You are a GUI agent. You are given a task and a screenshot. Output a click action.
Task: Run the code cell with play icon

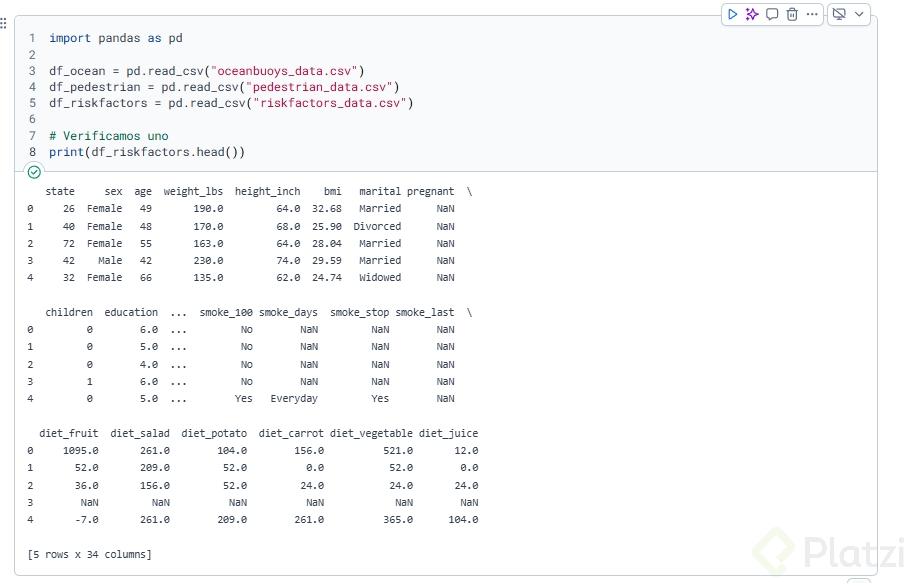point(733,14)
